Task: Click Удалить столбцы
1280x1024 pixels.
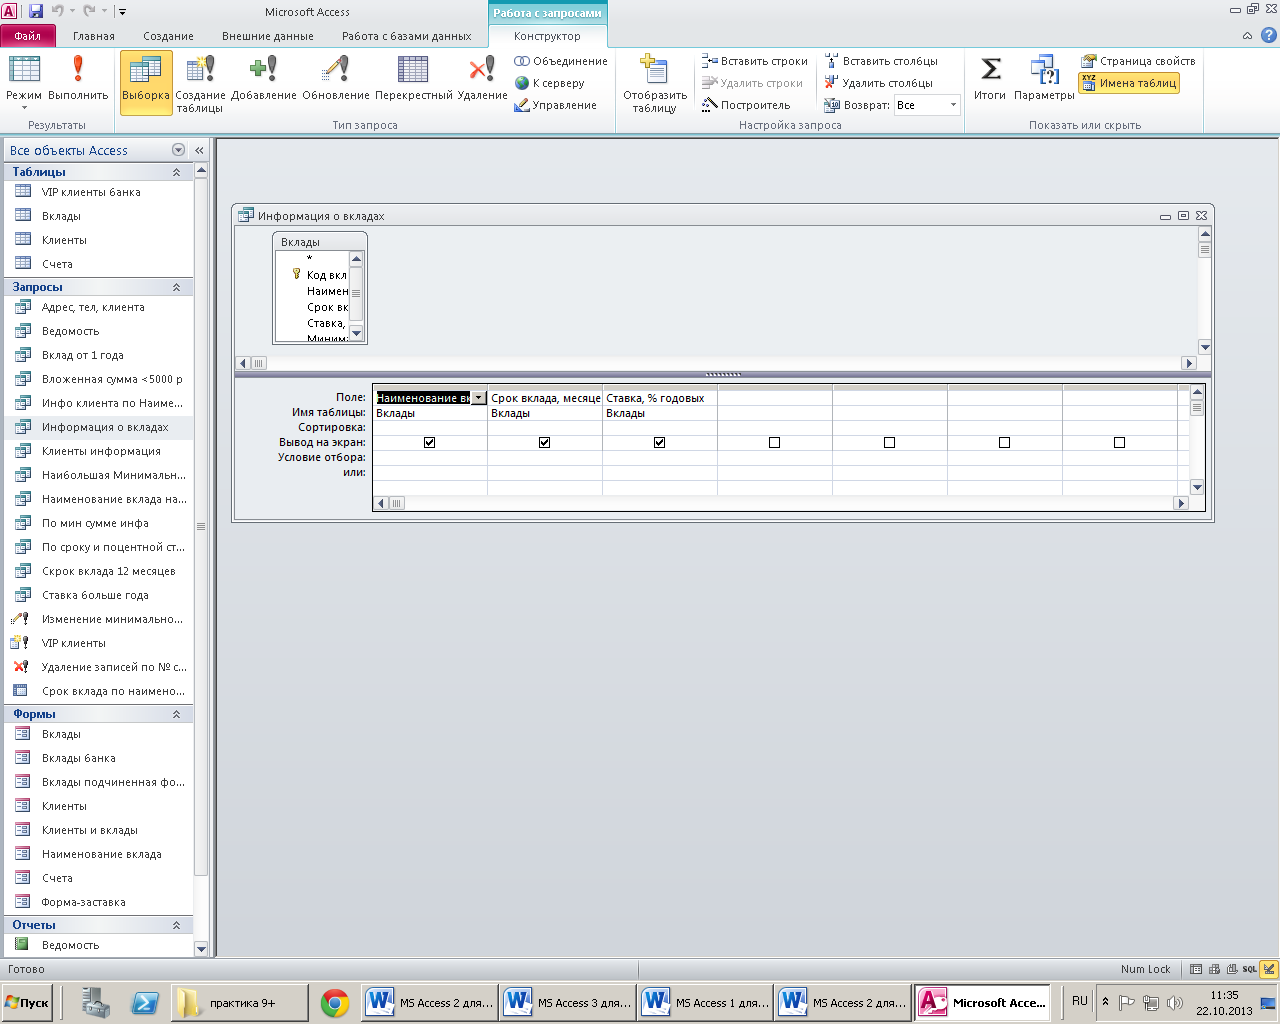Action: coord(879,83)
